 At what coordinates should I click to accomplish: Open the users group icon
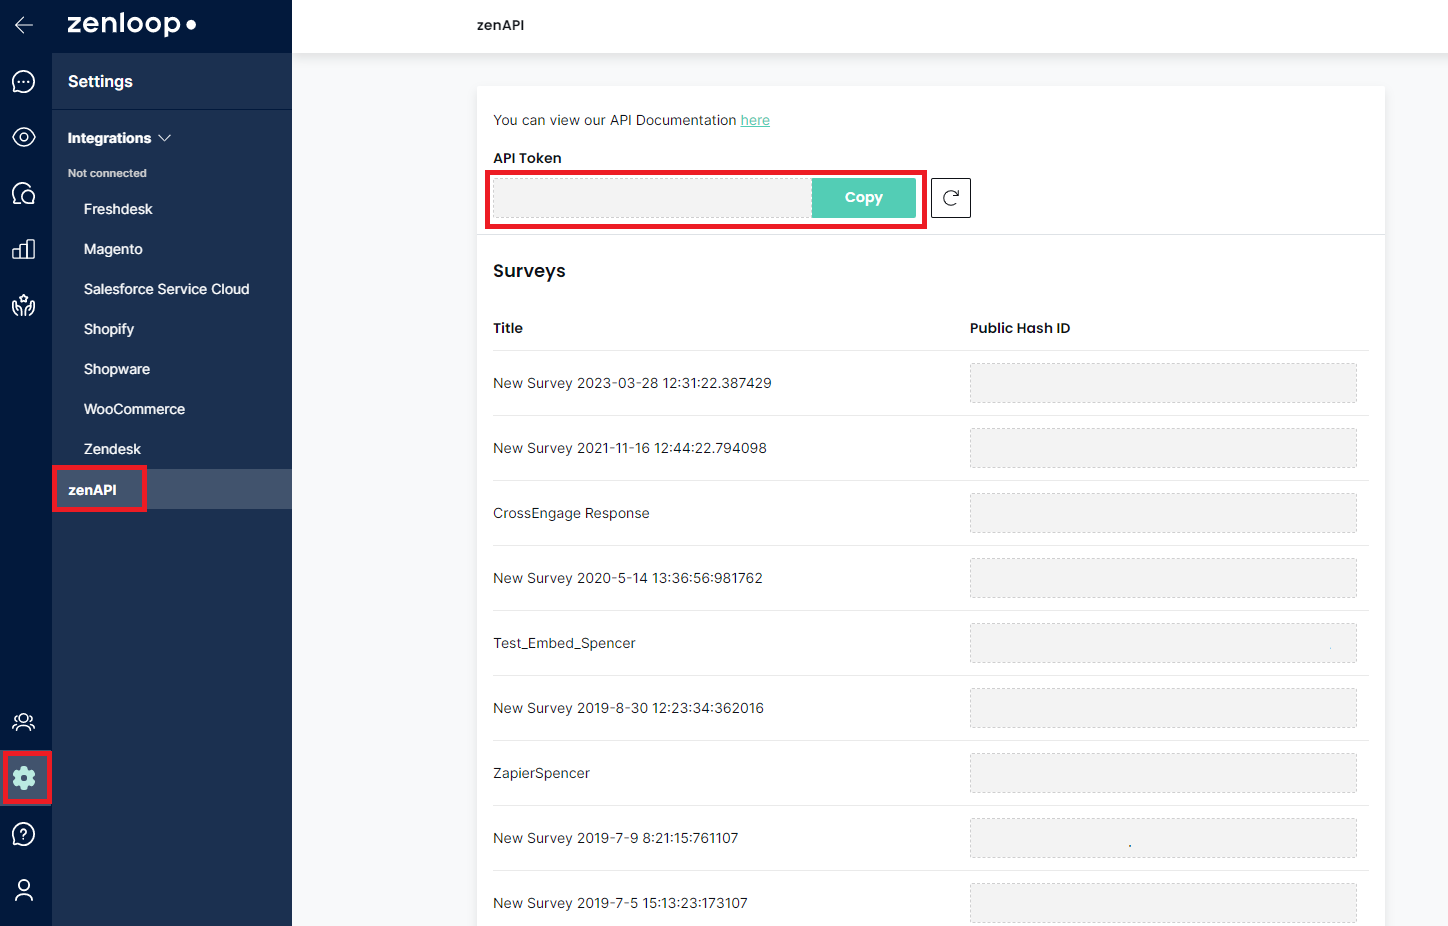tap(24, 722)
